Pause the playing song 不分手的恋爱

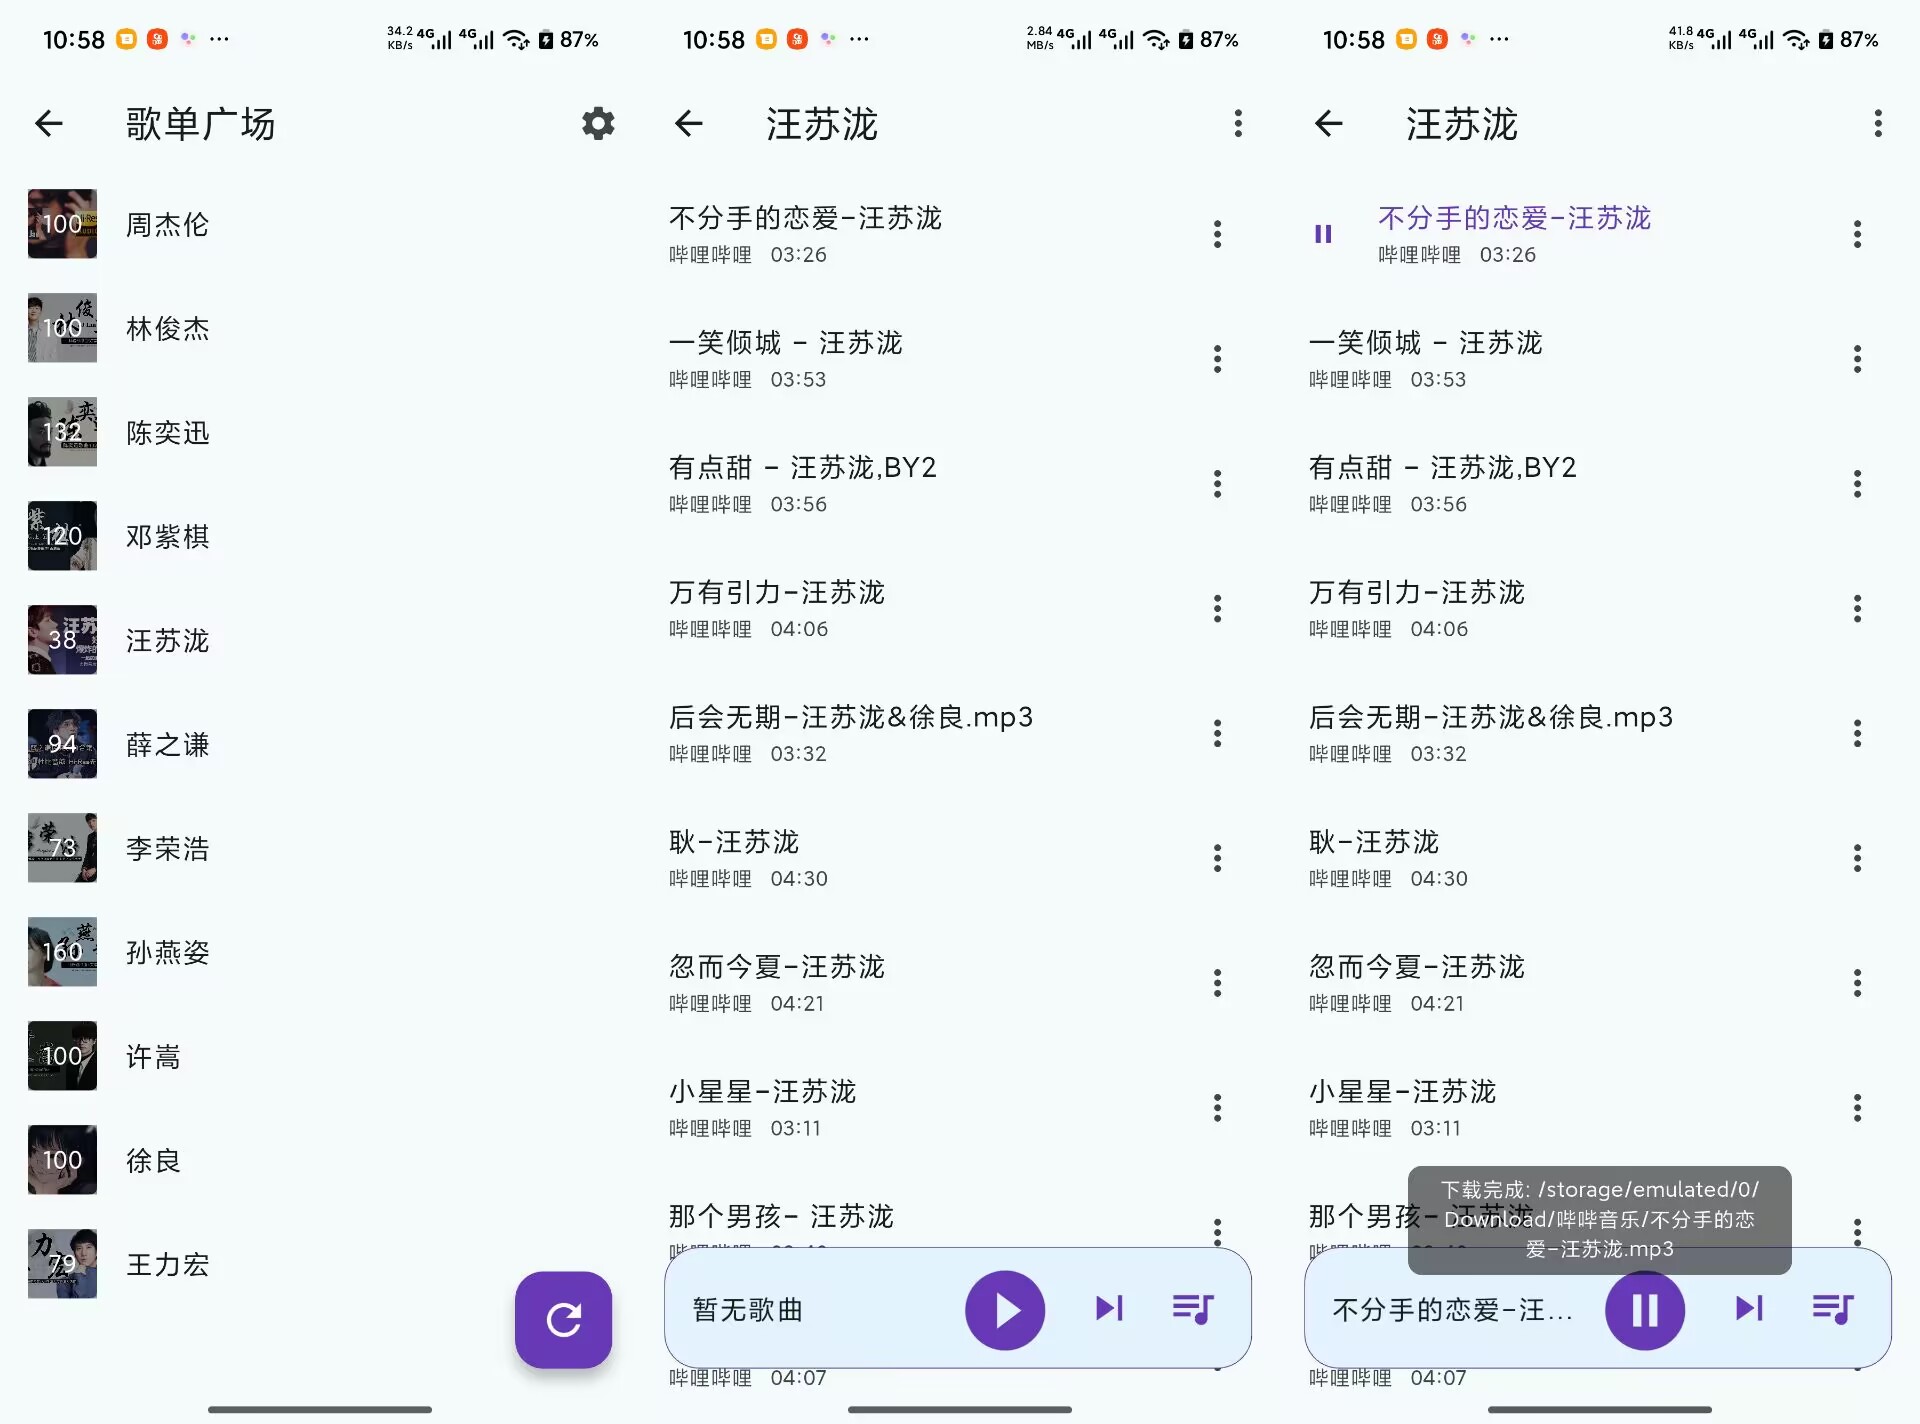pos(1643,1310)
